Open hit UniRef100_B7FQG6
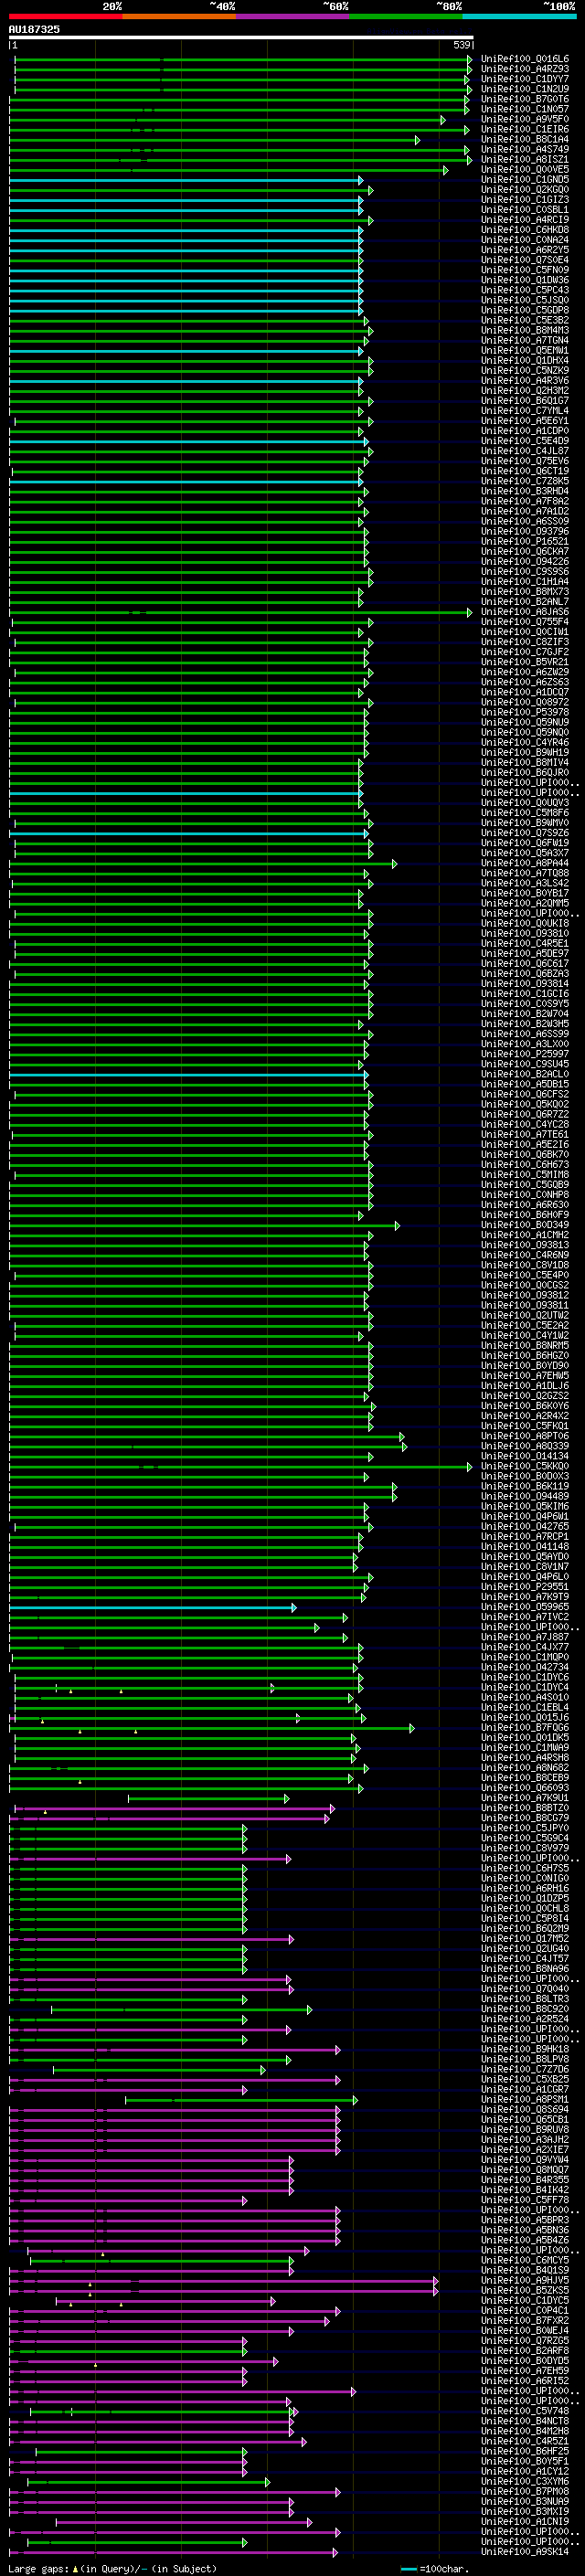The image size is (585, 2576). coord(525,1728)
